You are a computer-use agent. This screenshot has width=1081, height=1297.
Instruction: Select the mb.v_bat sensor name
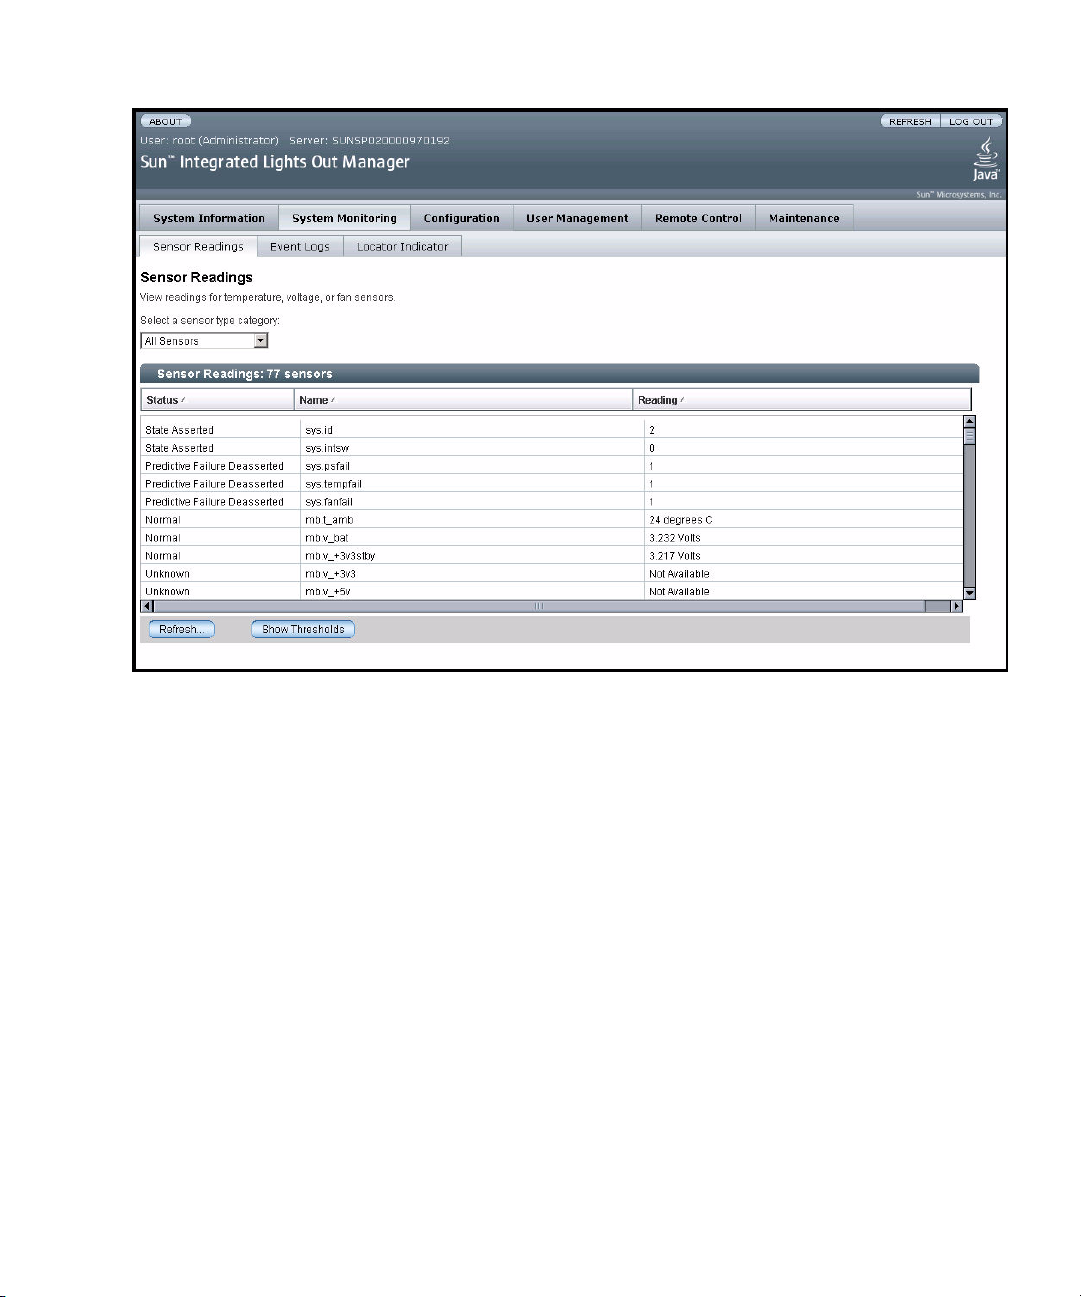coord(327,538)
